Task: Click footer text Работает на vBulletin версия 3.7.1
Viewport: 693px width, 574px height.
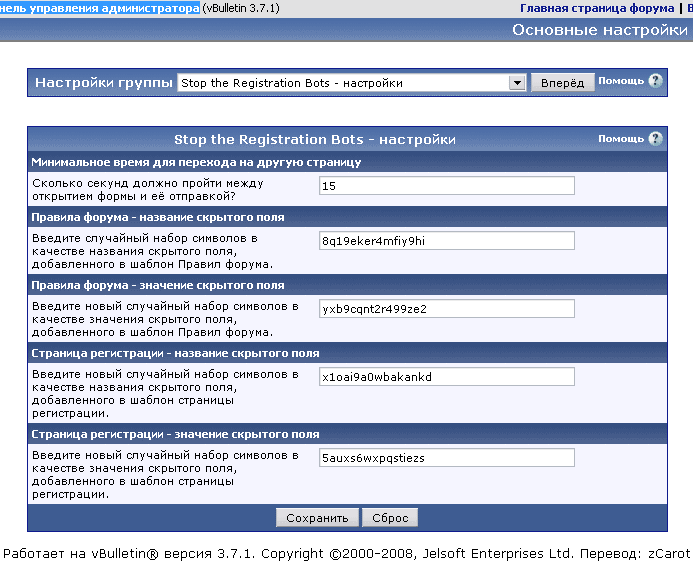Action: 129,554
